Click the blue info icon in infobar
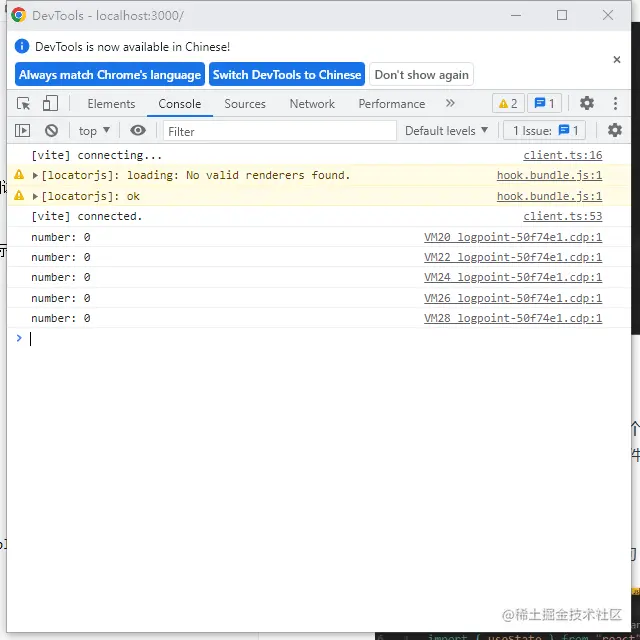This screenshot has height=640, width=640. coord(22,46)
